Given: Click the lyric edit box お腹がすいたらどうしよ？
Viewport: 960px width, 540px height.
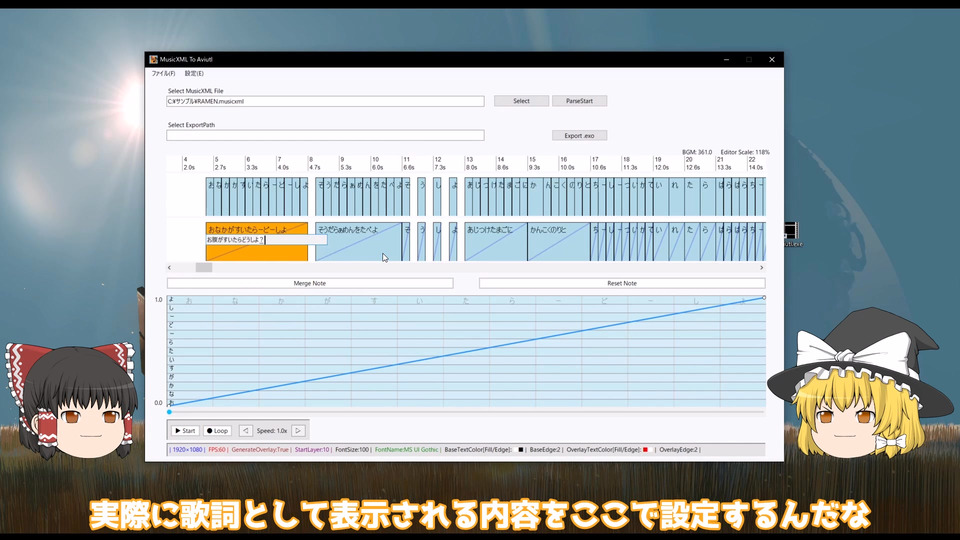Looking at the screenshot, I should coord(266,240).
